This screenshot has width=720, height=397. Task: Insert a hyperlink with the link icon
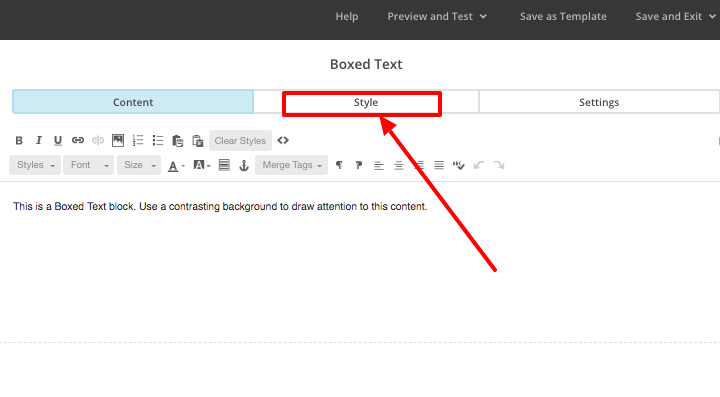[78, 140]
